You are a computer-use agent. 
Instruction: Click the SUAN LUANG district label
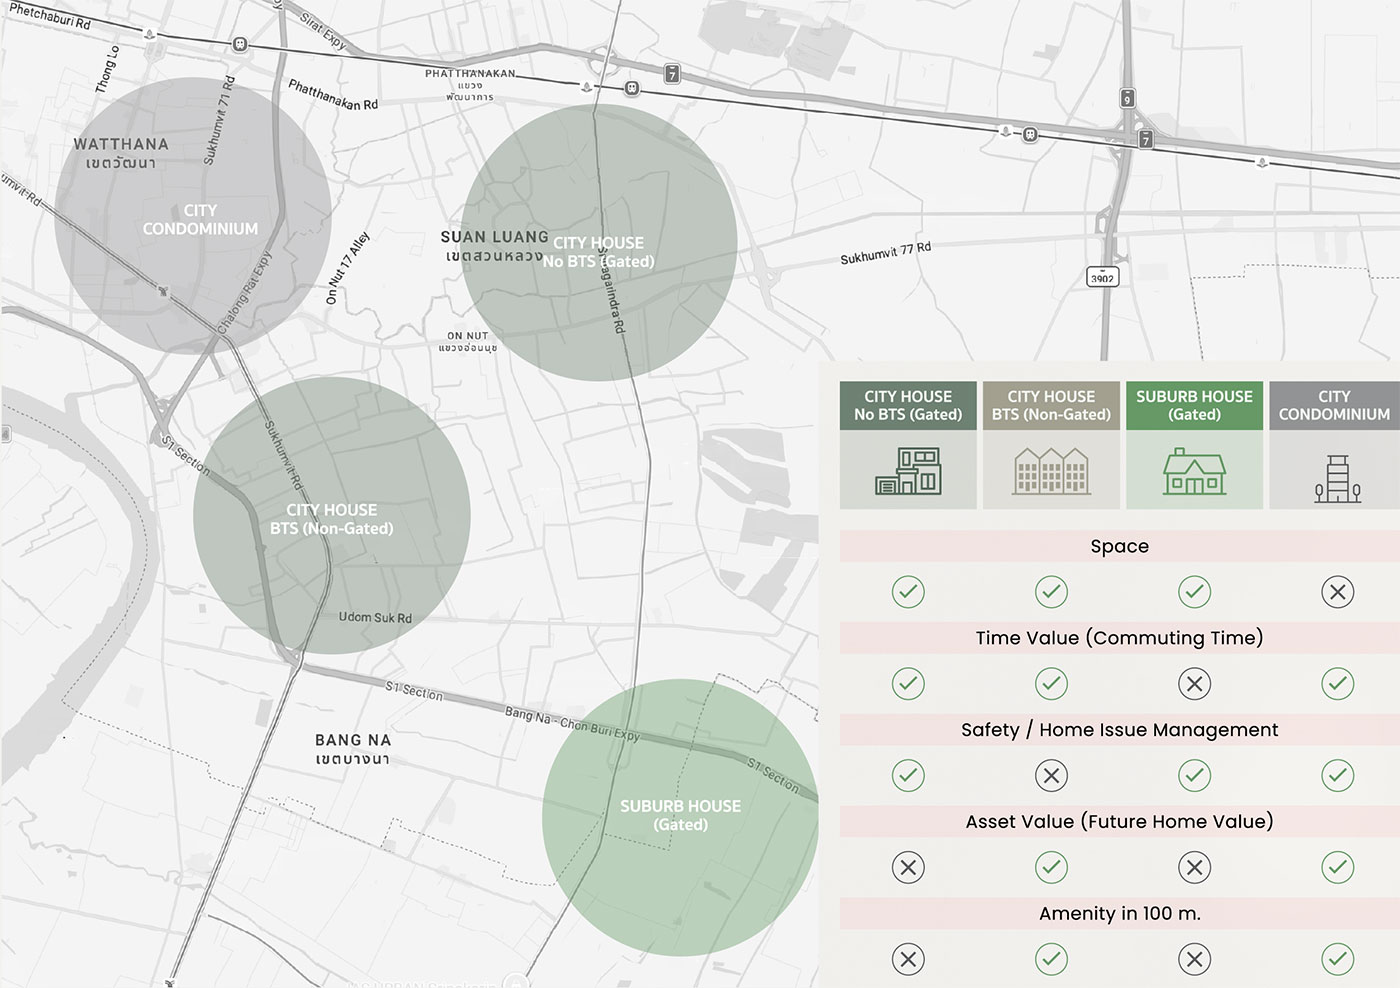(x=494, y=237)
